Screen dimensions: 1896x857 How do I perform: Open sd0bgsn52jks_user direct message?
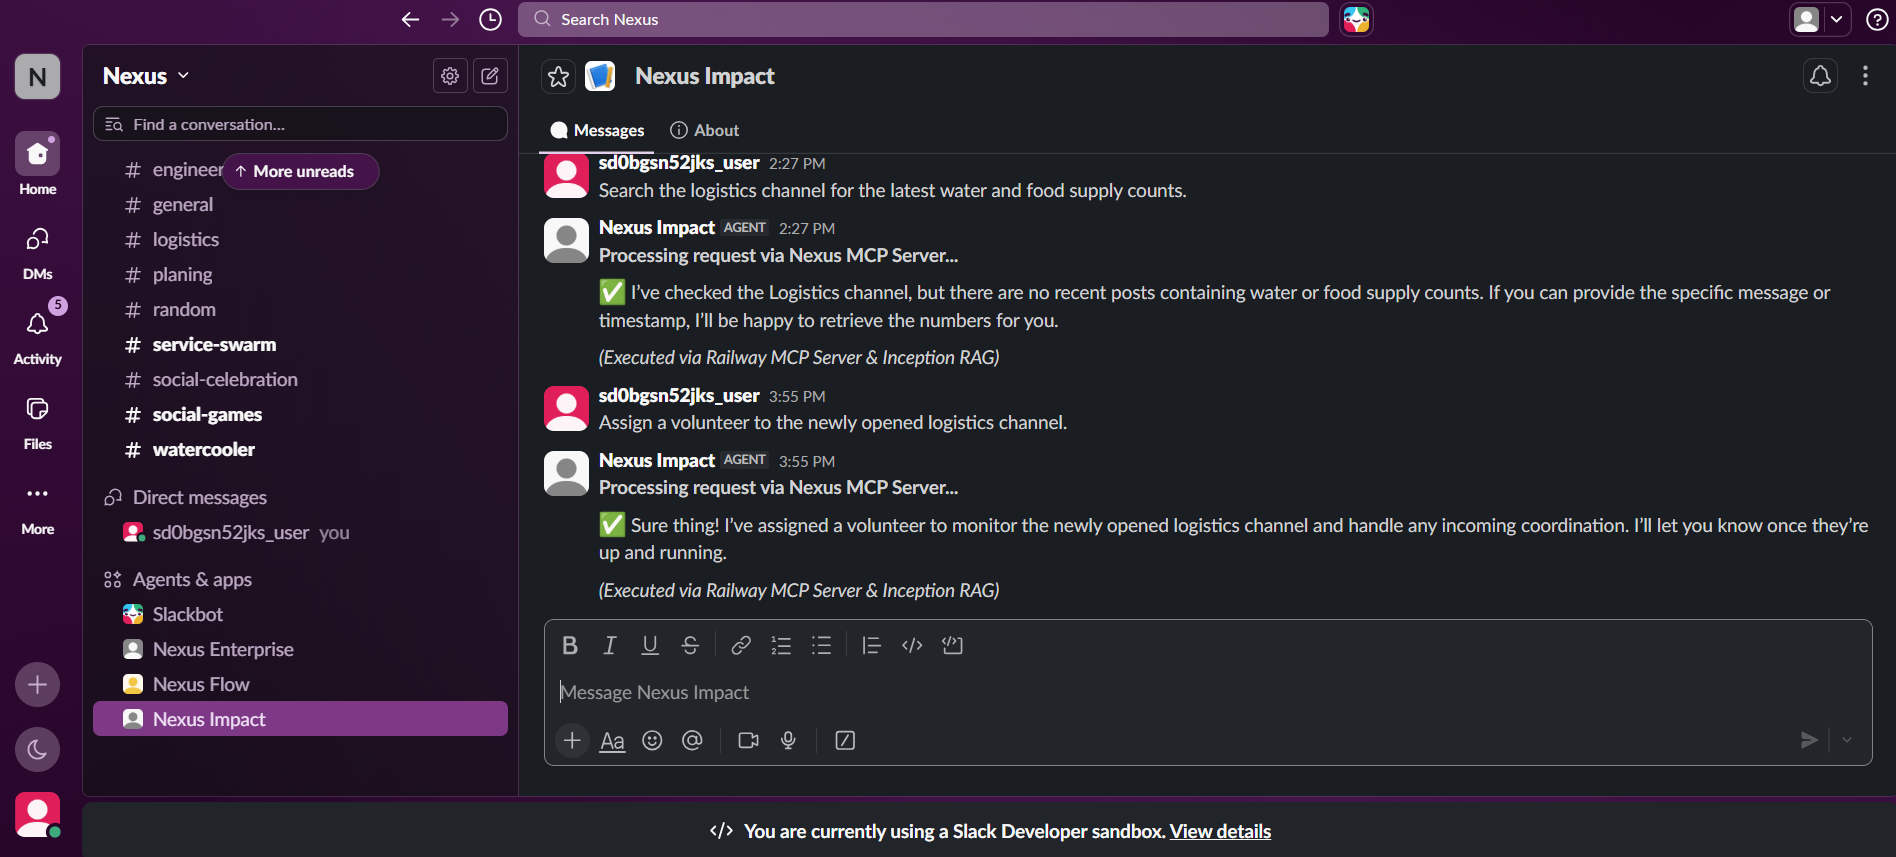point(300,533)
